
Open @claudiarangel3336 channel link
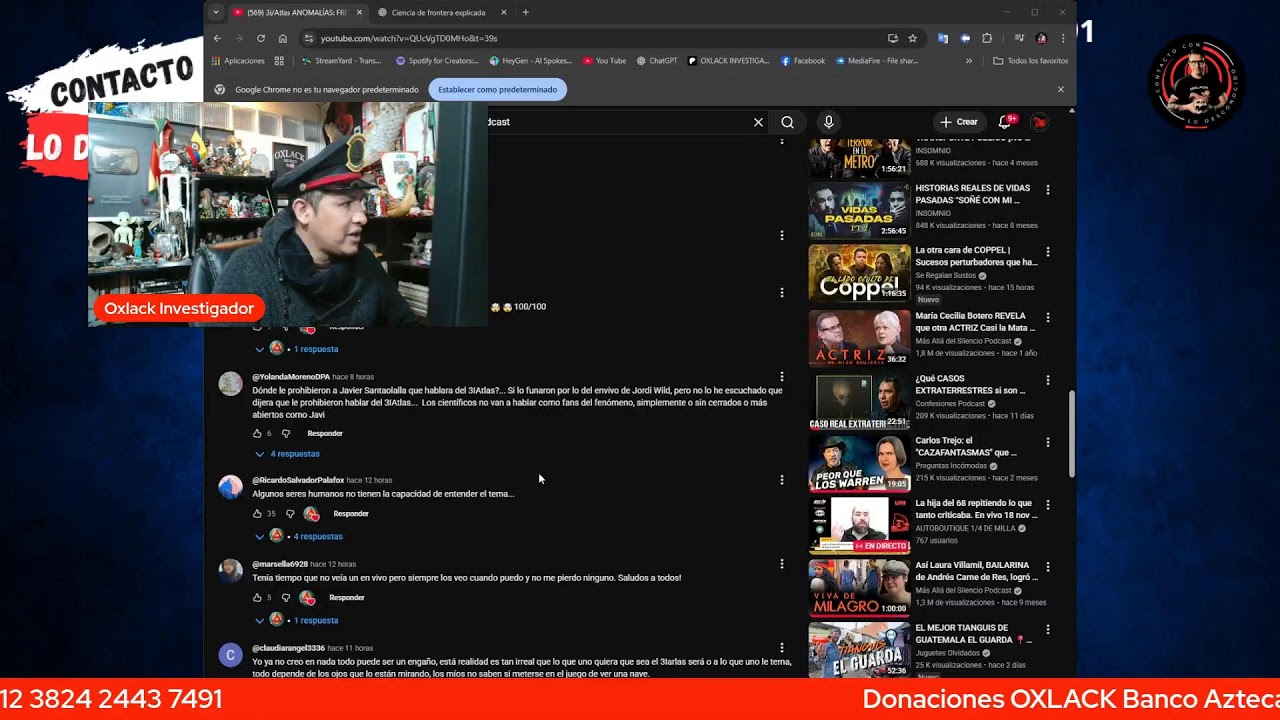pyautogui.click(x=288, y=648)
